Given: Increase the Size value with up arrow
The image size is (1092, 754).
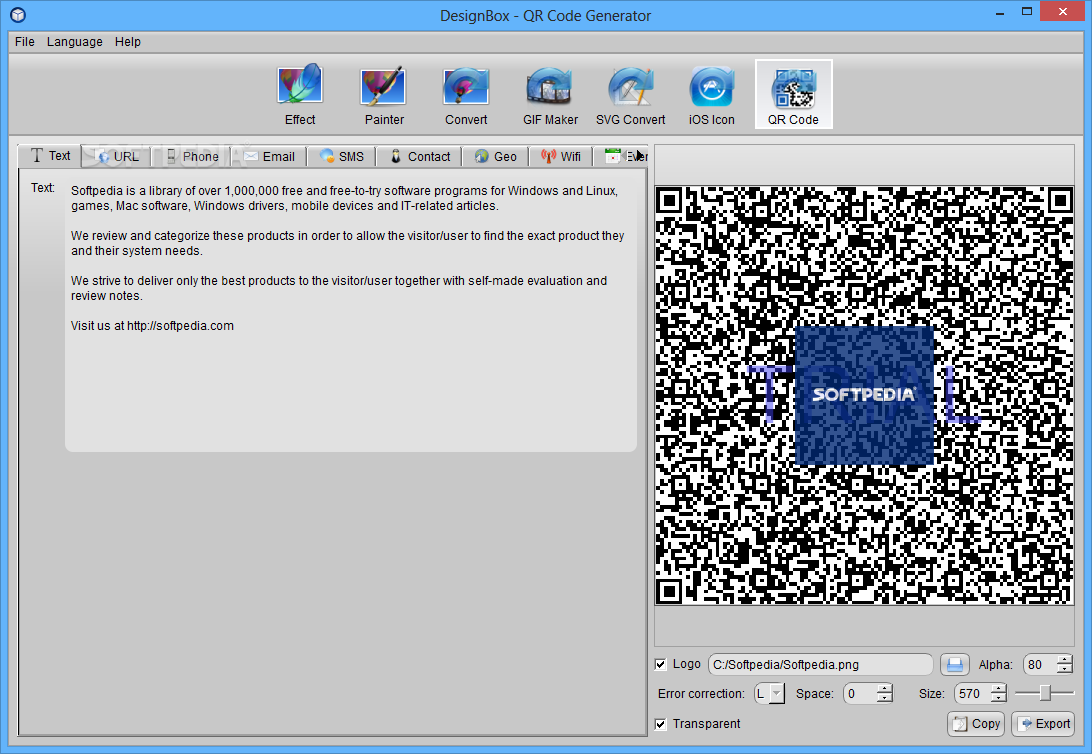Looking at the screenshot, I should (x=999, y=689).
